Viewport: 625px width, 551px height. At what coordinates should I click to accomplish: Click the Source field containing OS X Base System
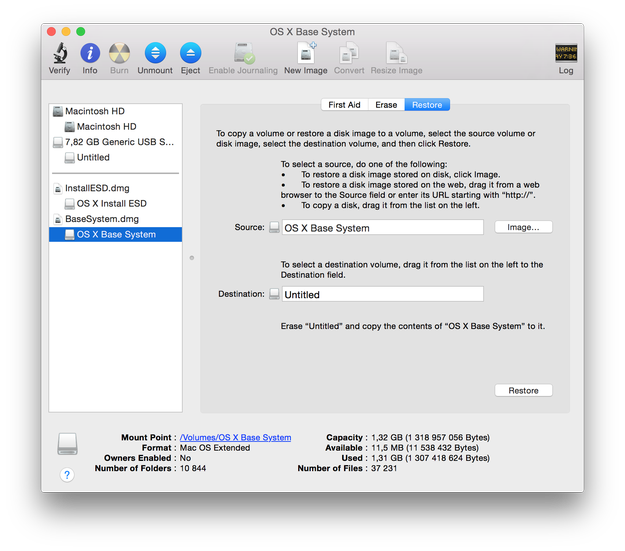pos(383,228)
